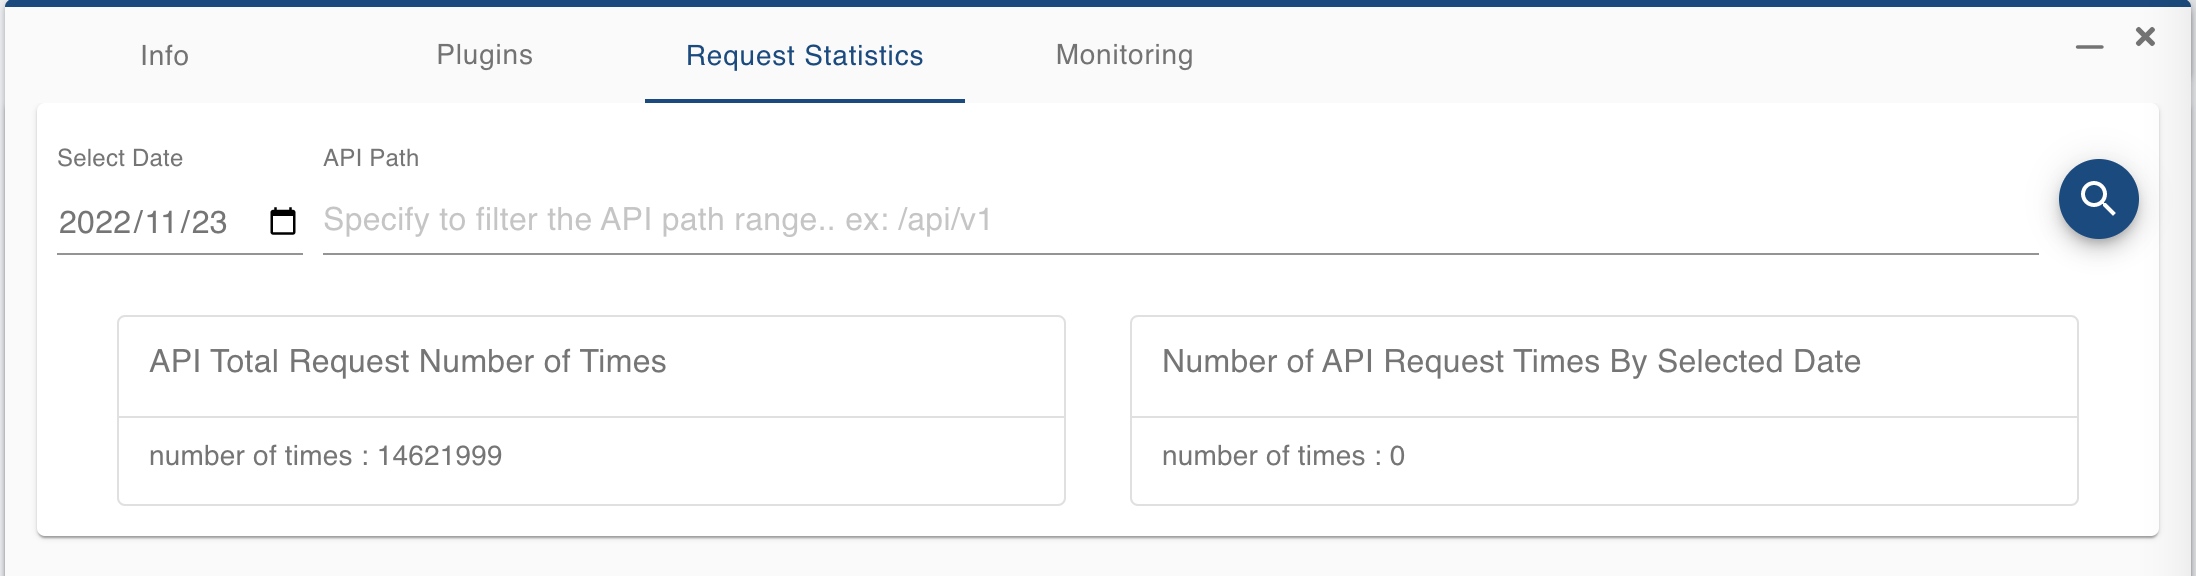Click the API Path label
This screenshot has height=576, width=2196.
point(371,158)
